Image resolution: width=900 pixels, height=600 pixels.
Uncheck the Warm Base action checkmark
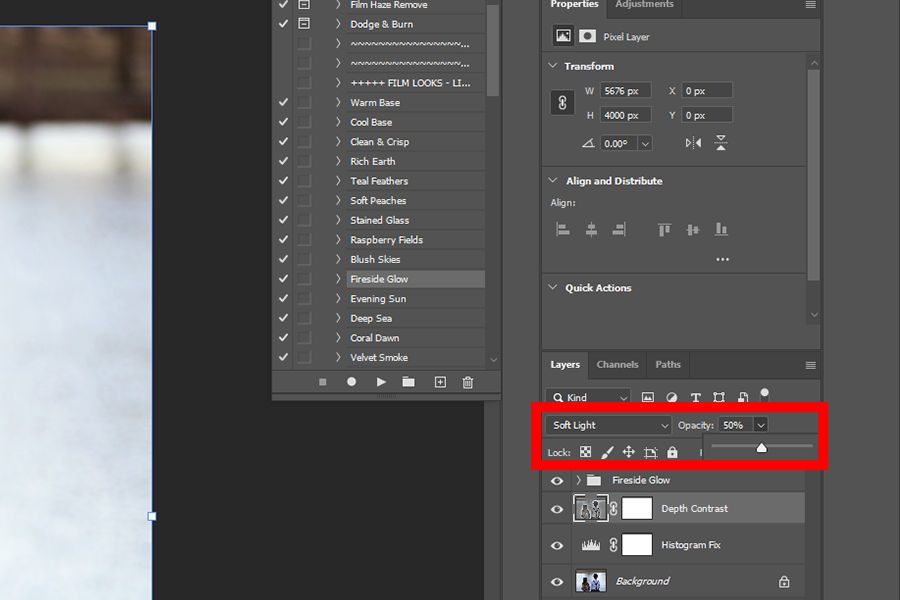click(283, 103)
